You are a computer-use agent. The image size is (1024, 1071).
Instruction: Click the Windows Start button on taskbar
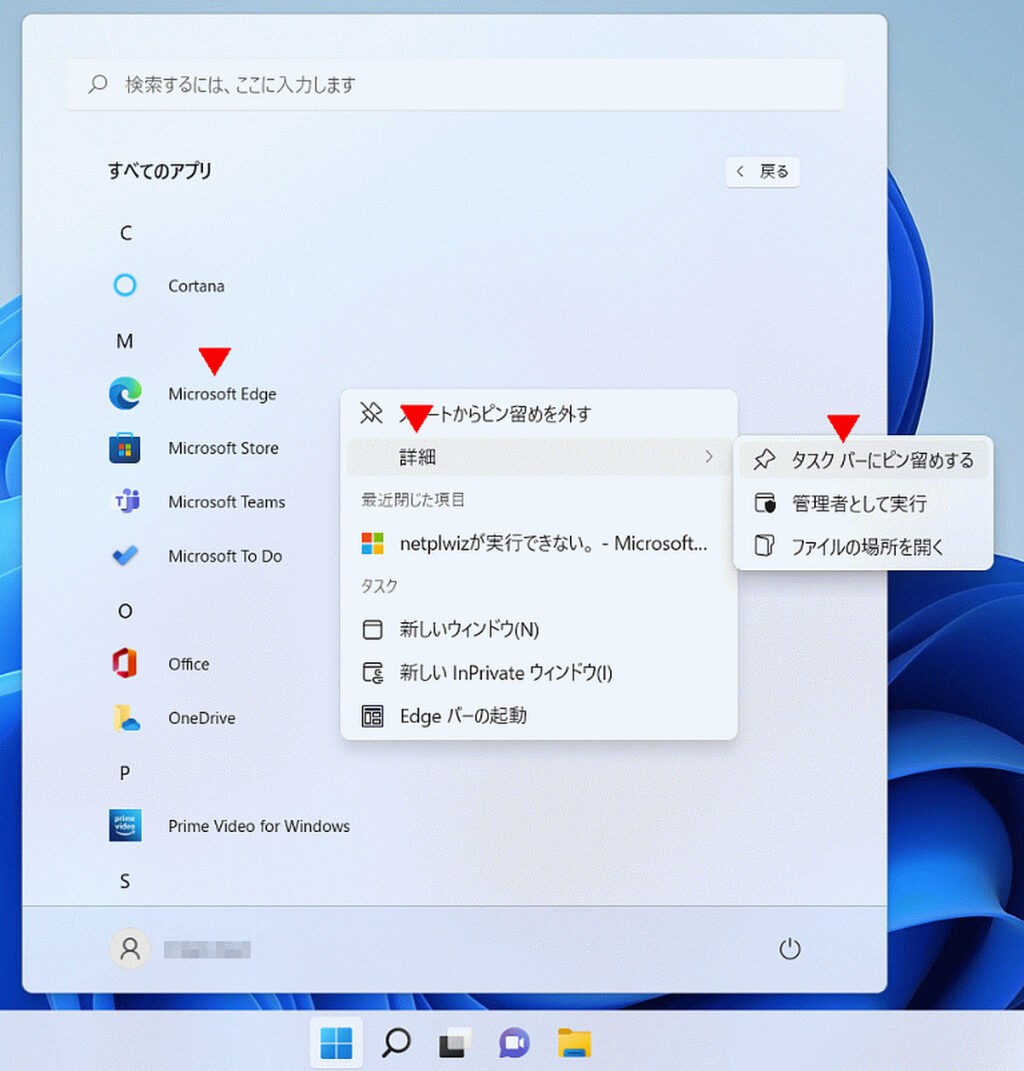(x=336, y=1043)
